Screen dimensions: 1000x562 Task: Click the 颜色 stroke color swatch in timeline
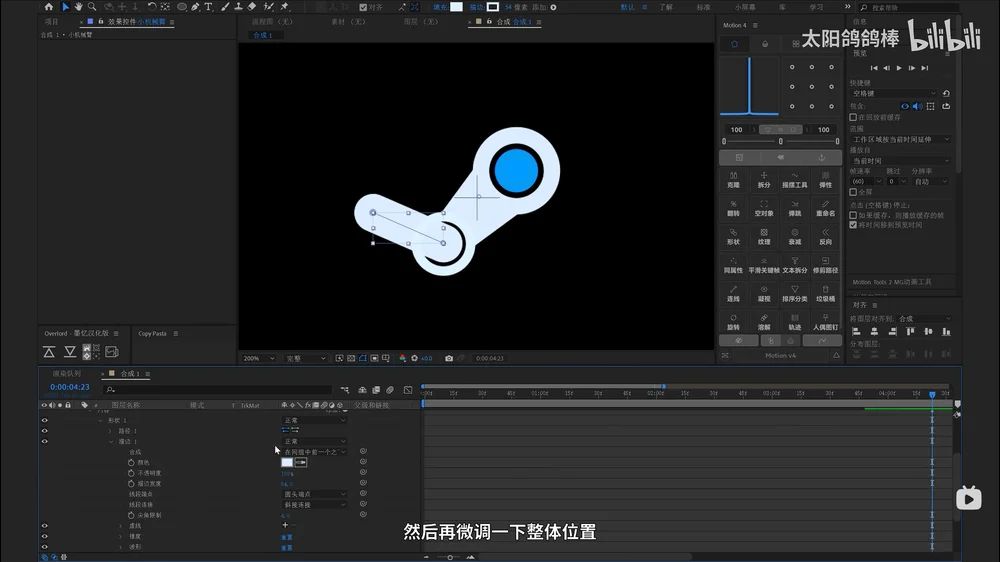coord(287,462)
